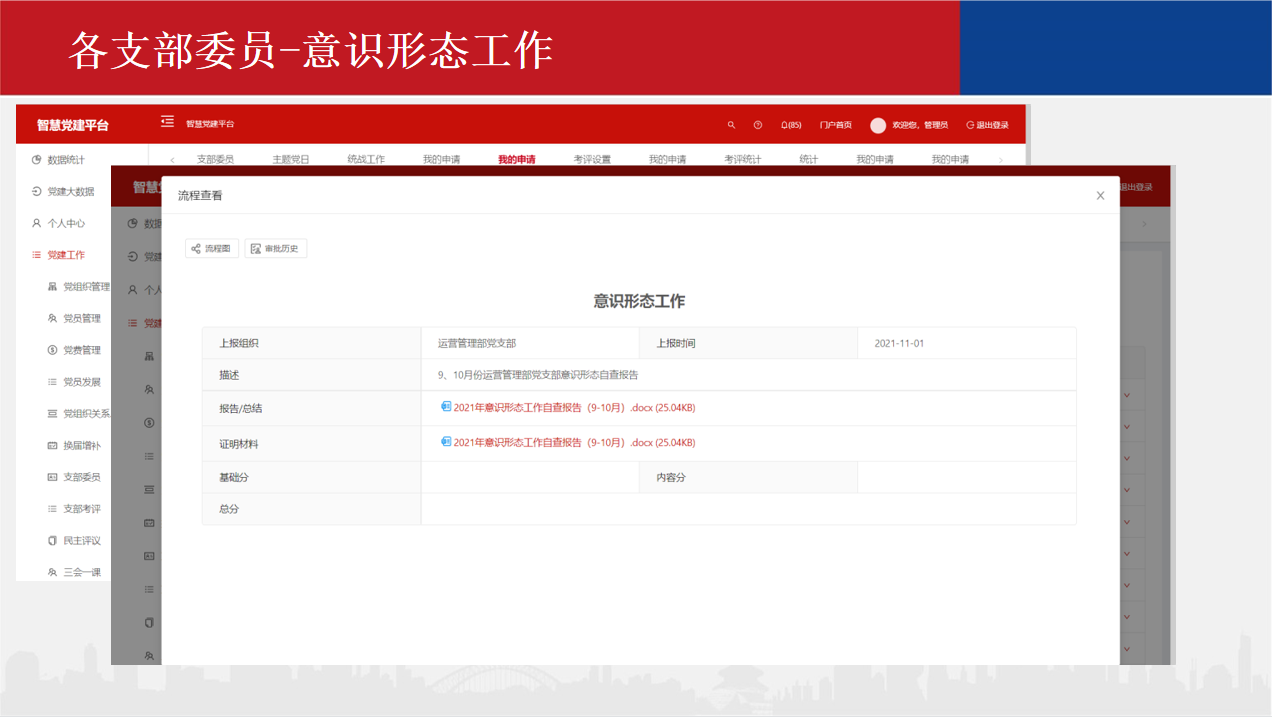Click the administrator avatar circle
The width and height of the screenshot is (1272, 717).
pyautogui.click(x=878, y=125)
